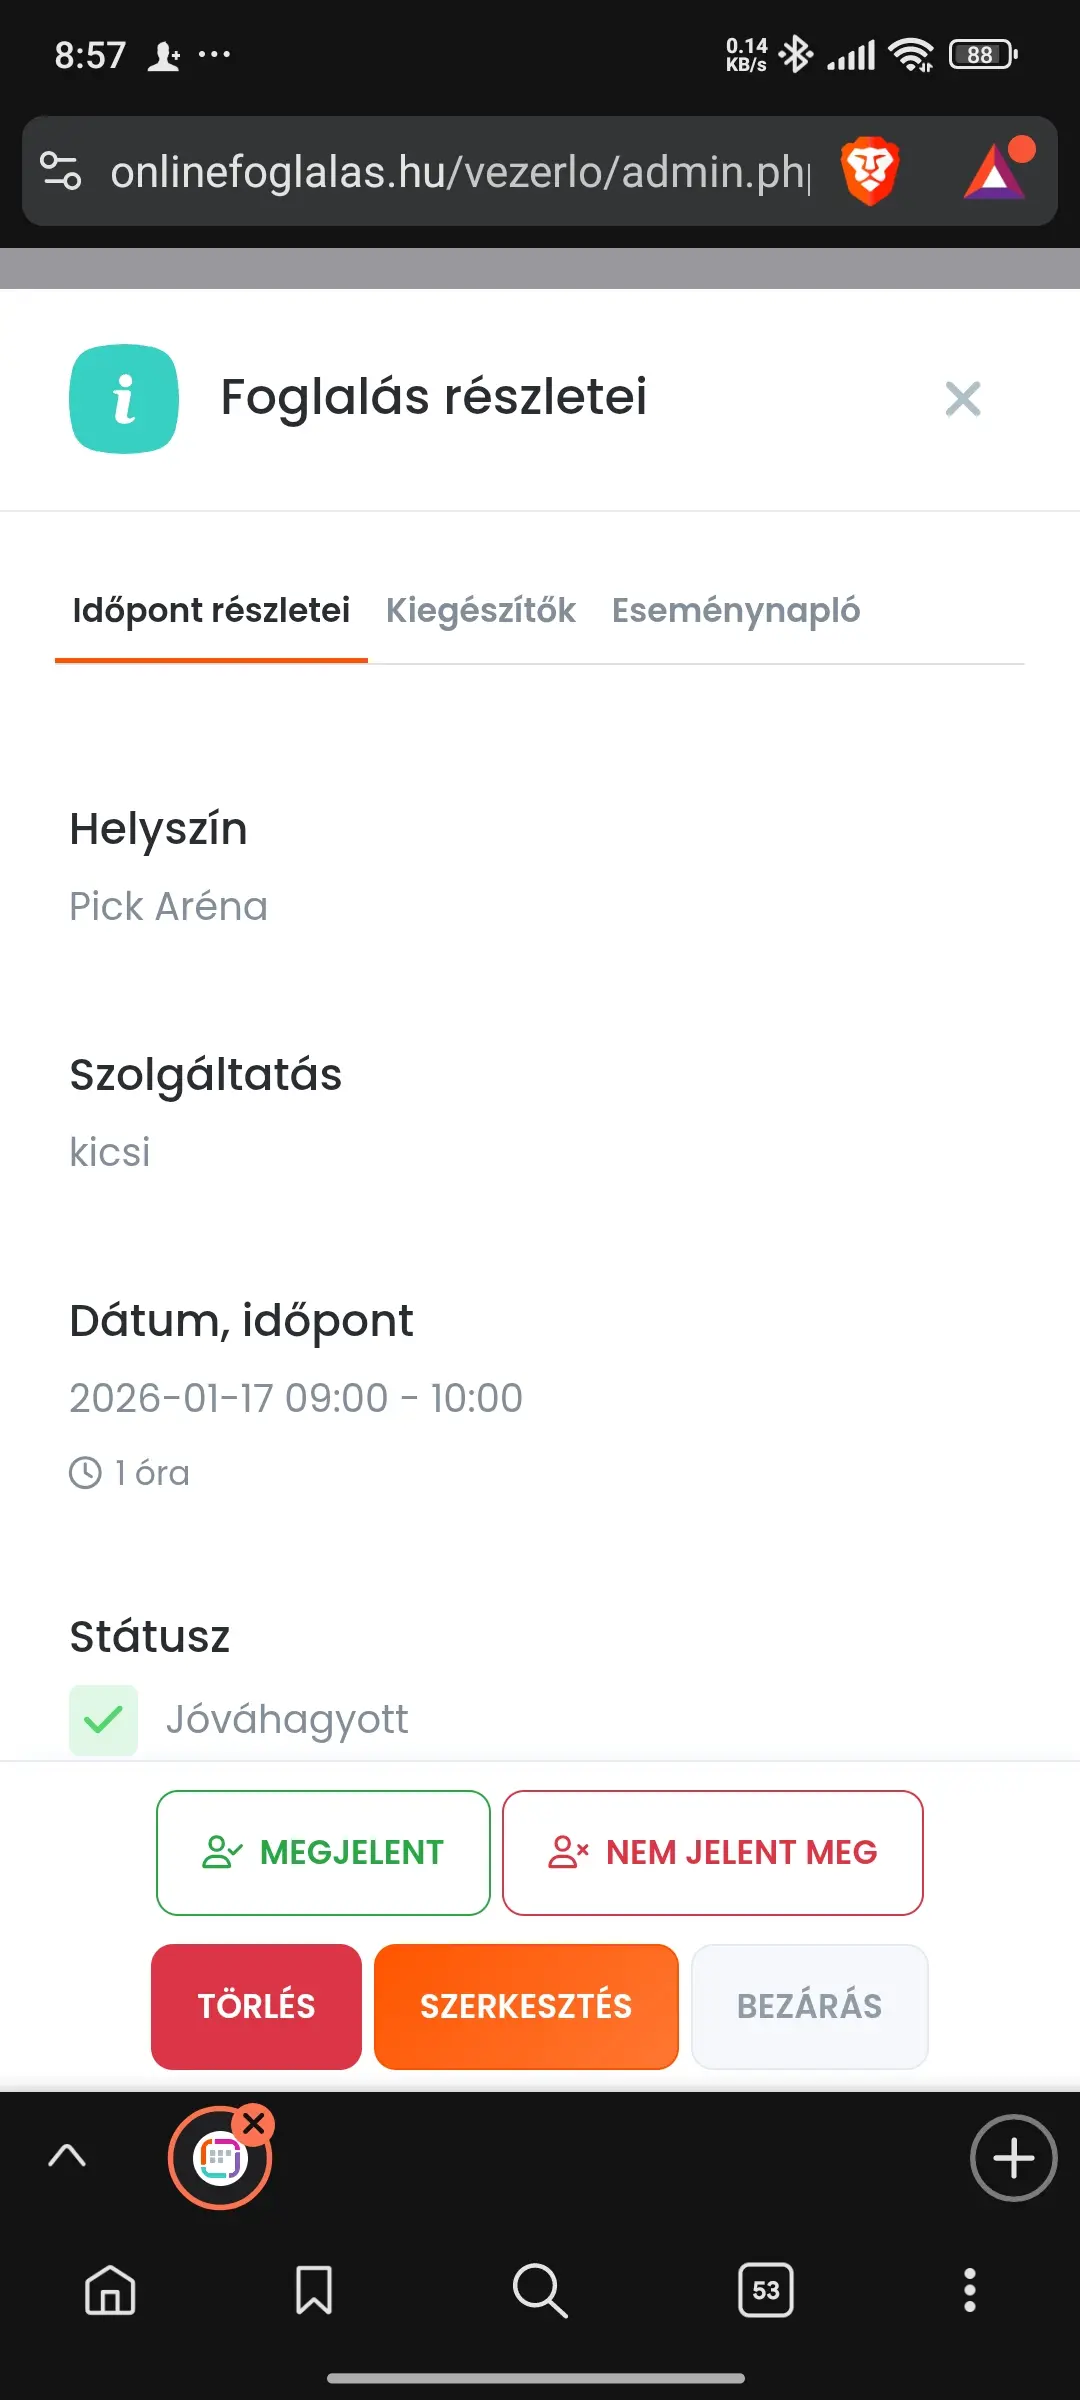The width and height of the screenshot is (1080, 2400).
Task: Tap the Brave Shields lion icon
Action: point(870,171)
